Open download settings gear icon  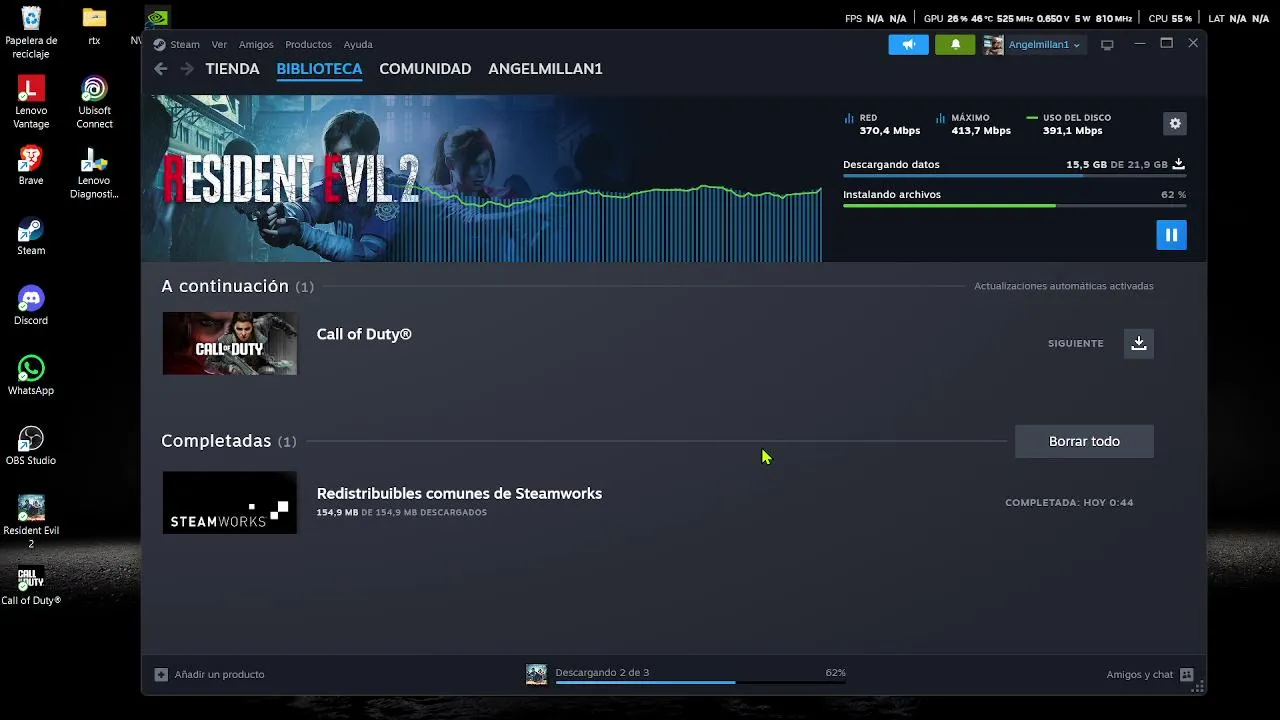pos(1175,124)
